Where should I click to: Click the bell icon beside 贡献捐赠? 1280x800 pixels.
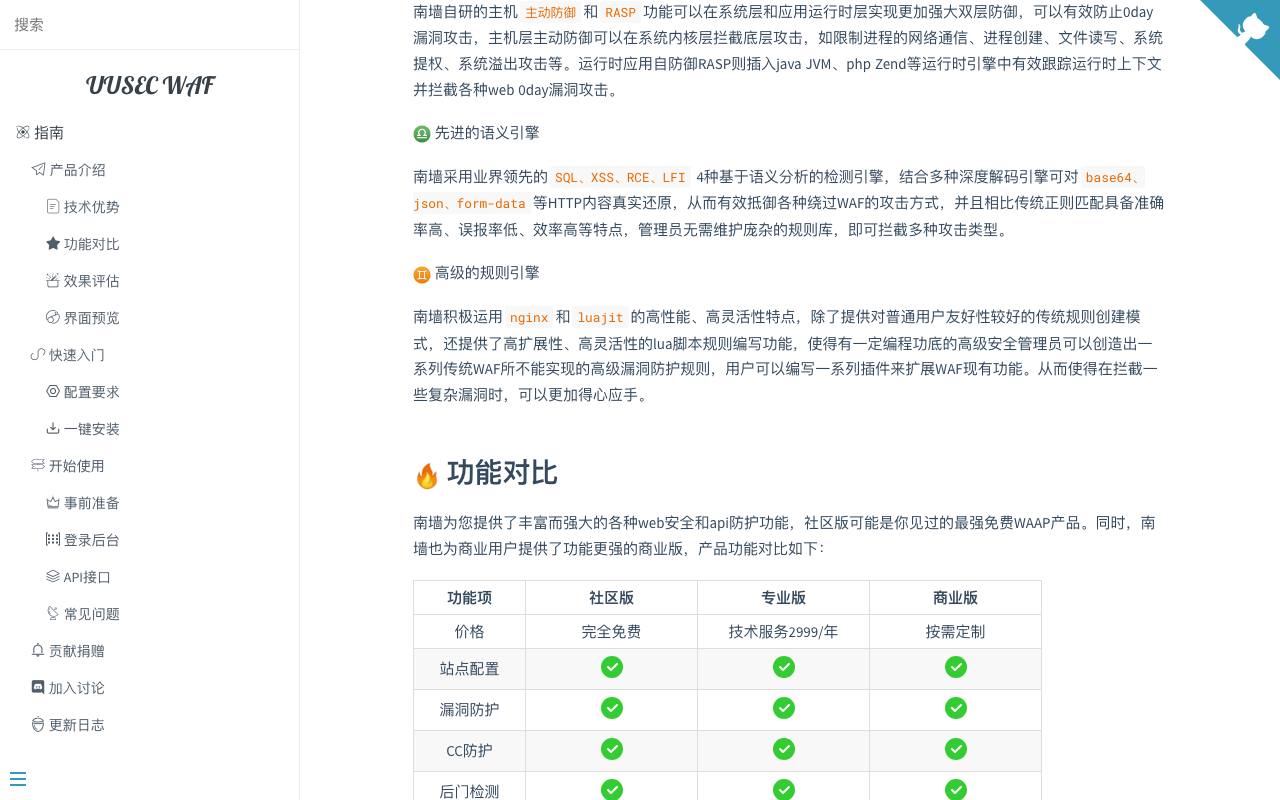coord(38,650)
